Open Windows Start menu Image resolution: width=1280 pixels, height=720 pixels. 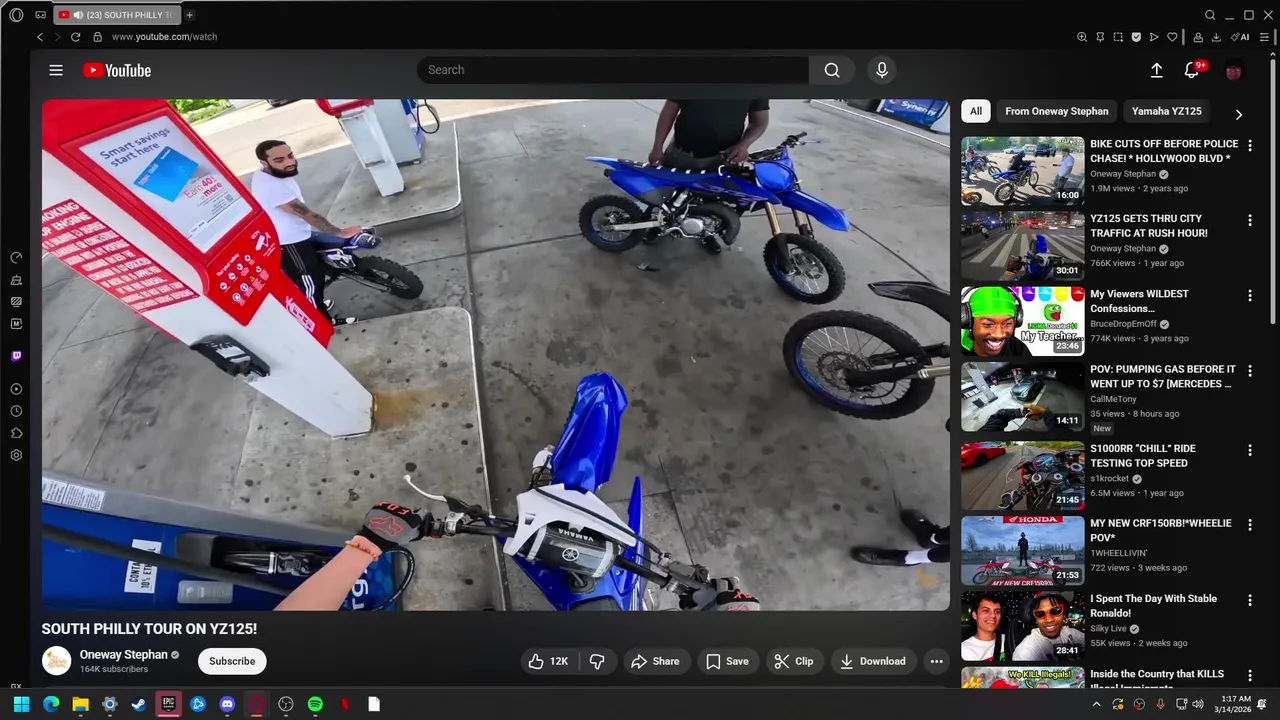click(22, 704)
